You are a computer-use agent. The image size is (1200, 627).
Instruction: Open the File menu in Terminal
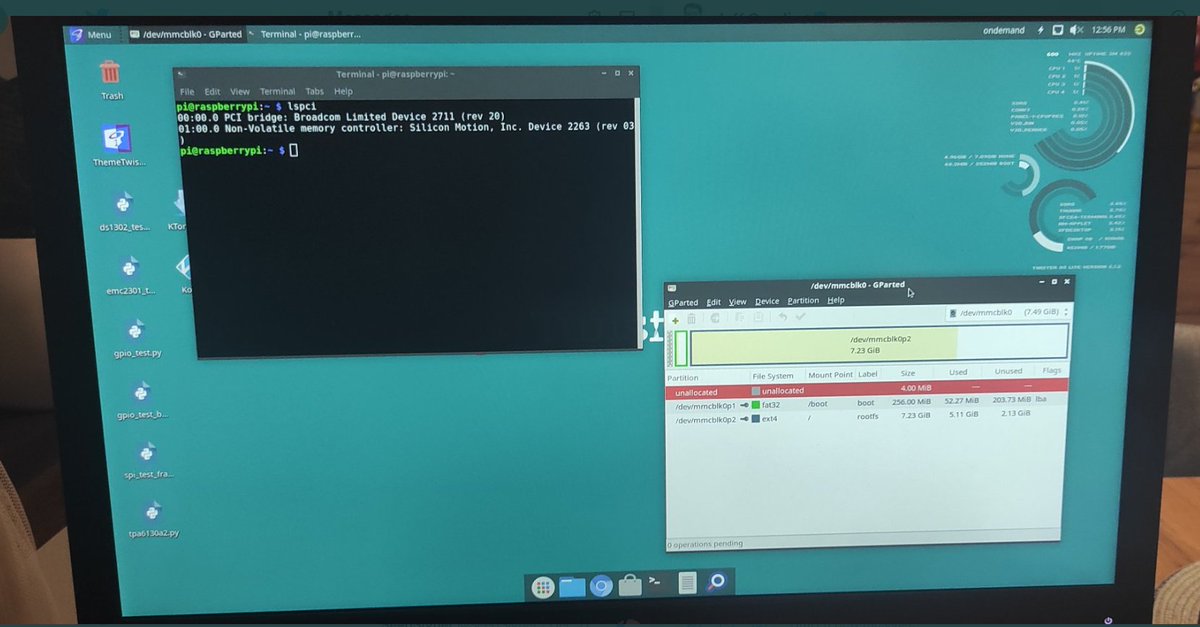click(187, 91)
